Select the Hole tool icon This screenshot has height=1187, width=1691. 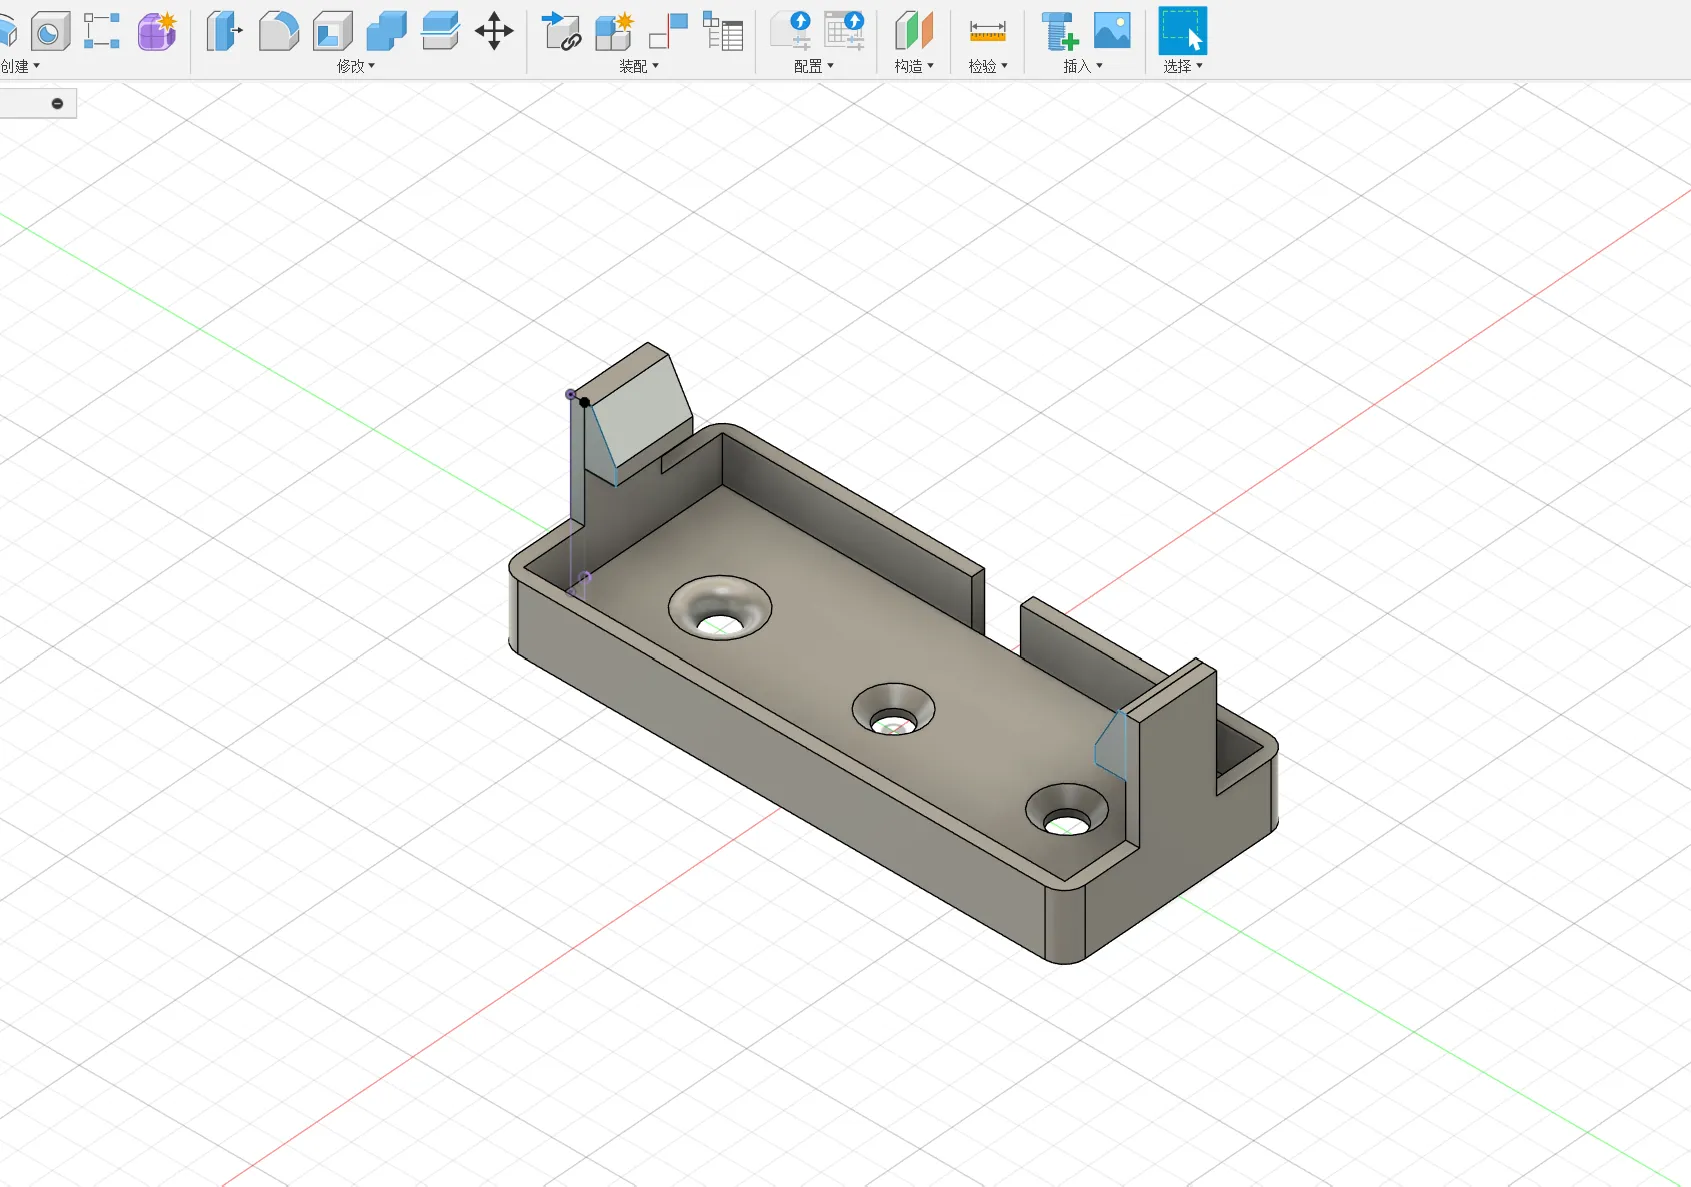(x=50, y=31)
